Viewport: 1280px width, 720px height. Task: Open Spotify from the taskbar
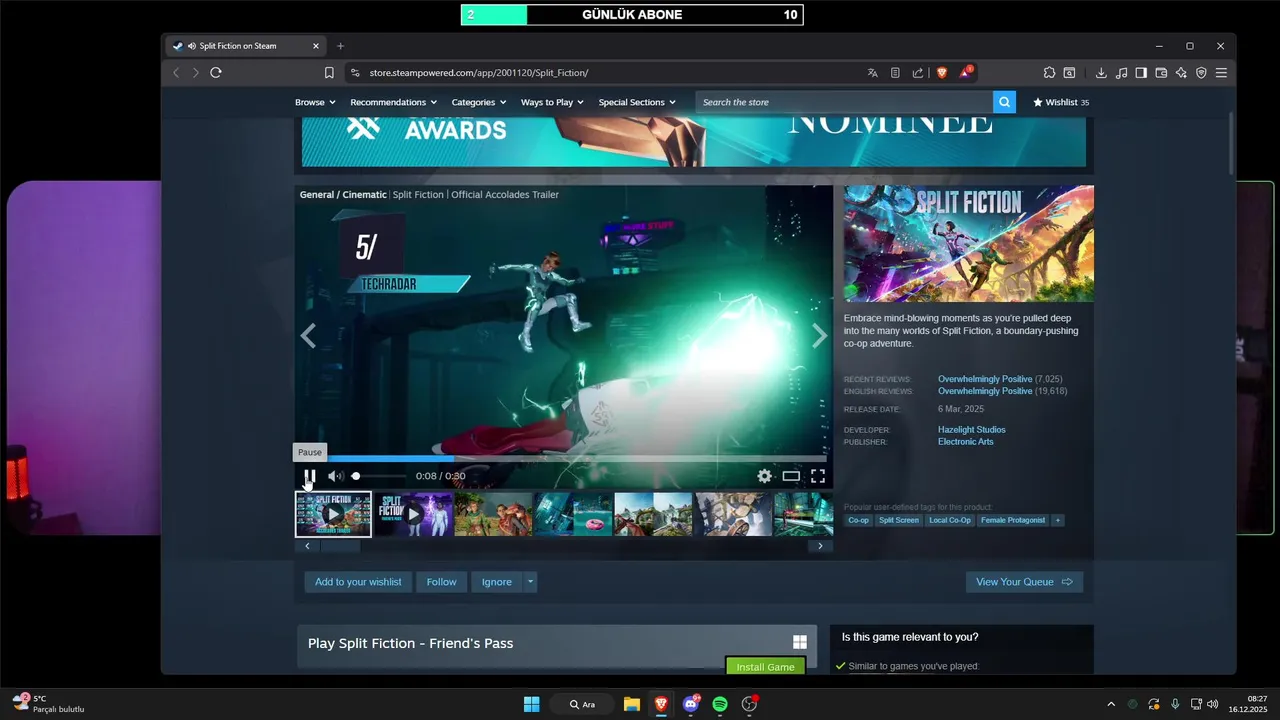pyautogui.click(x=720, y=704)
